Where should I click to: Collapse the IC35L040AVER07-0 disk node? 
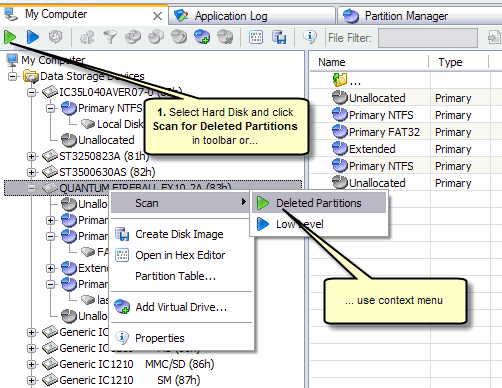click(31, 92)
